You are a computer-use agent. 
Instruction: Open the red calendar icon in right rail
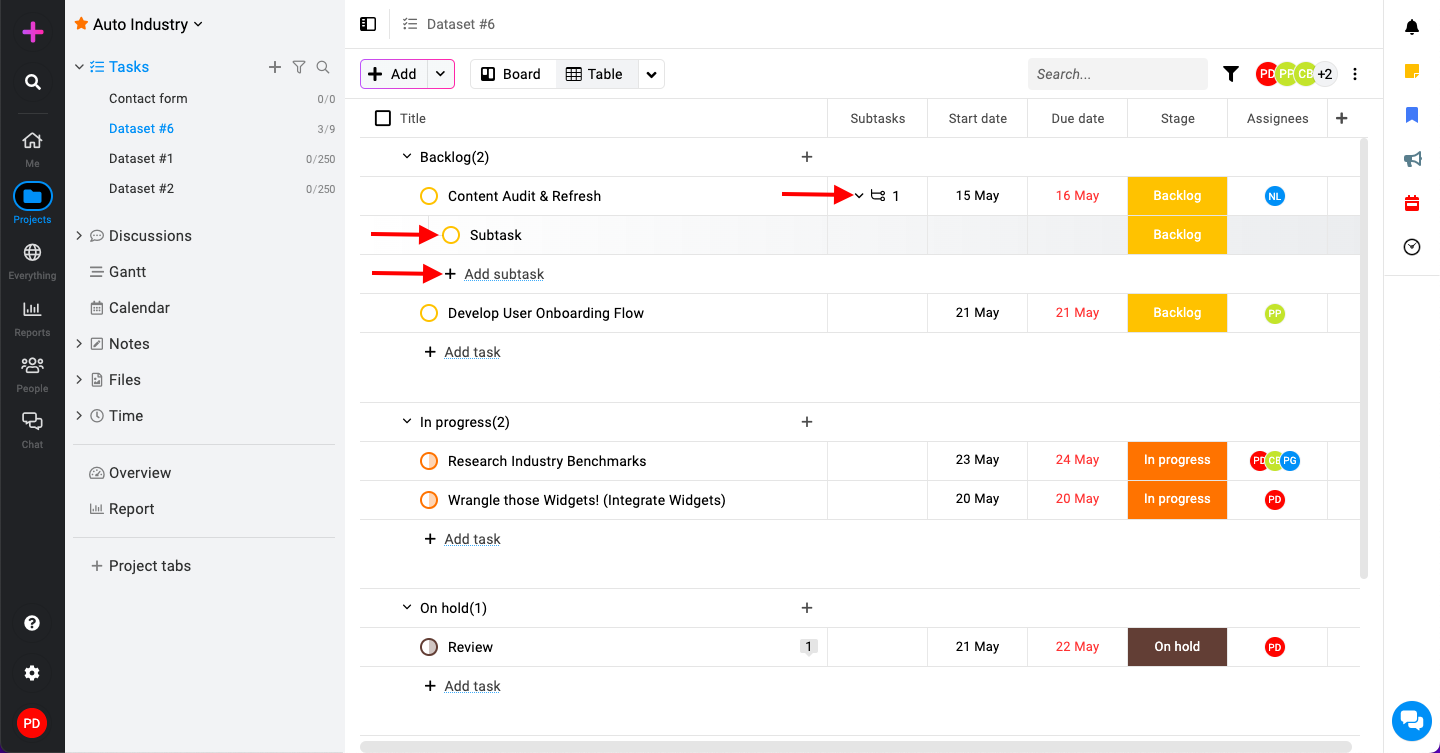1412,203
